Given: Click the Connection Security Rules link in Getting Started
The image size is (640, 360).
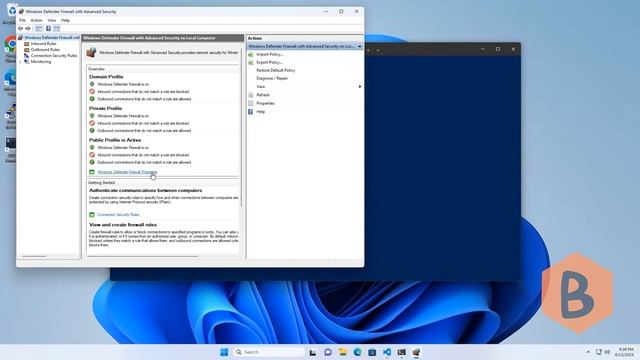Looking at the screenshot, I should [x=118, y=214].
